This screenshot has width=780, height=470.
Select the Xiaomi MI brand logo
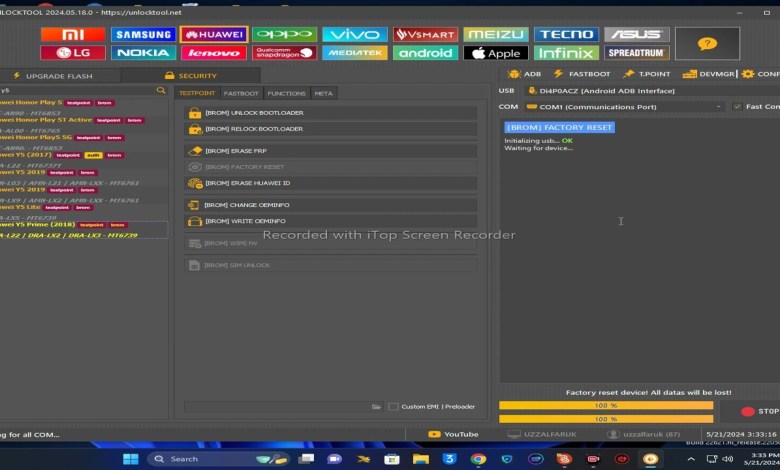(73, 34)
